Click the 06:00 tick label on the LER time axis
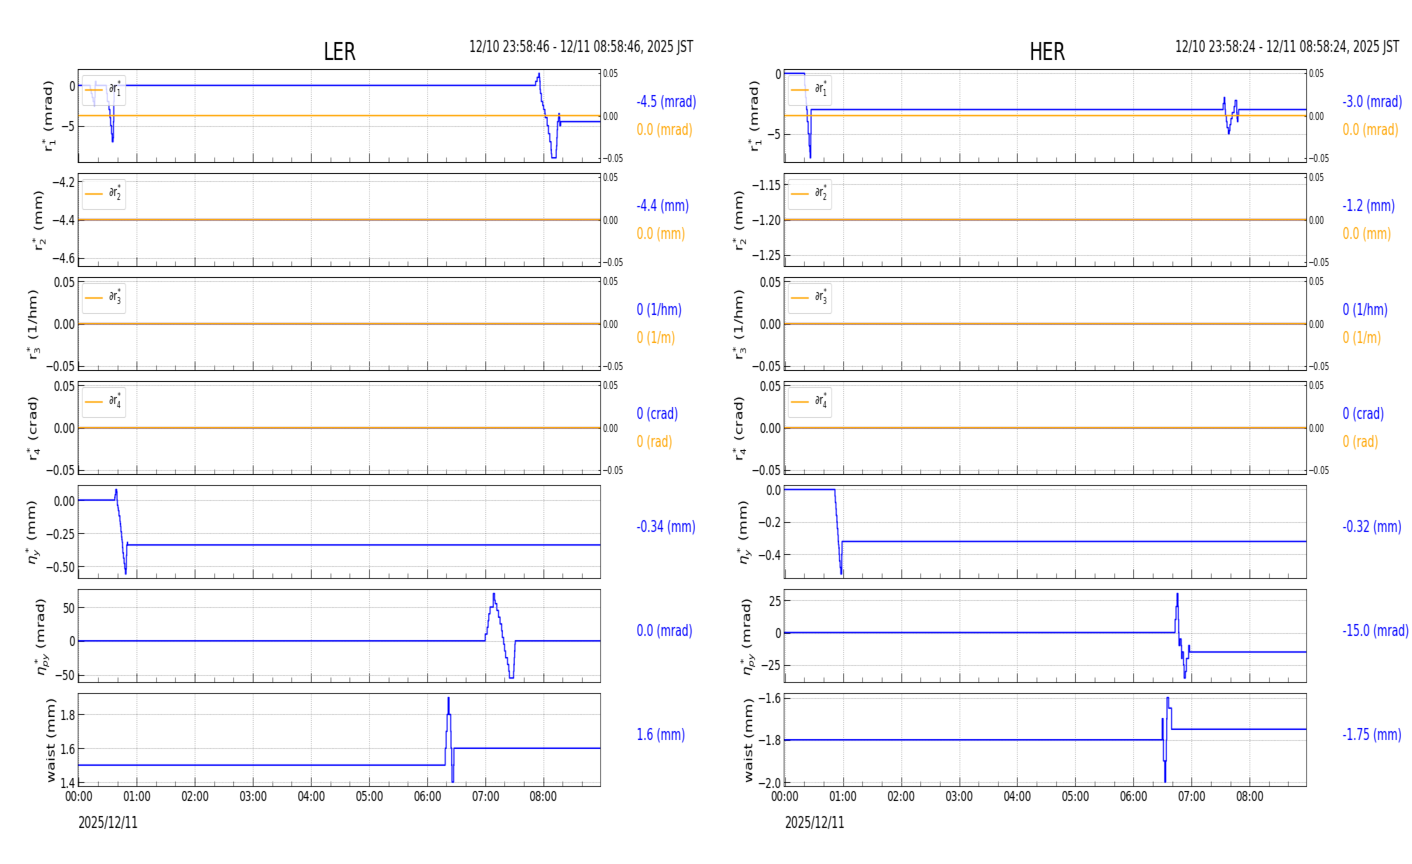 click(427, 797)
